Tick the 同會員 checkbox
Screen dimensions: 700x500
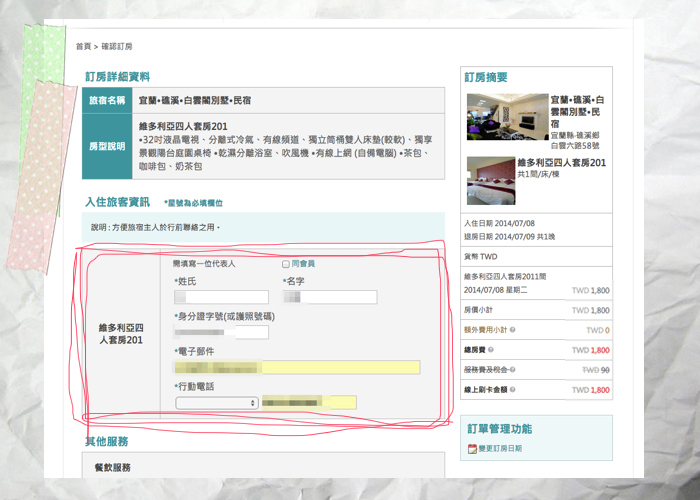click(x=286, y=264)
